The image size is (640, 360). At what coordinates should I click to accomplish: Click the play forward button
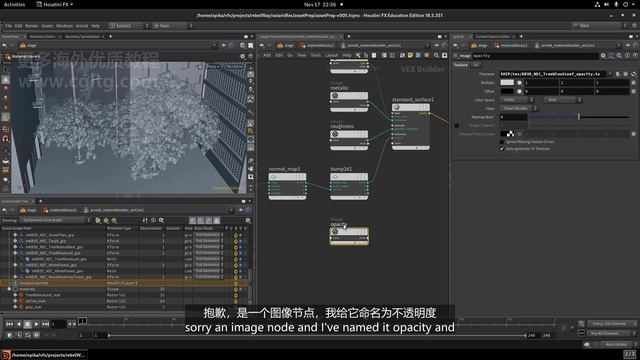tap(36, 324)
